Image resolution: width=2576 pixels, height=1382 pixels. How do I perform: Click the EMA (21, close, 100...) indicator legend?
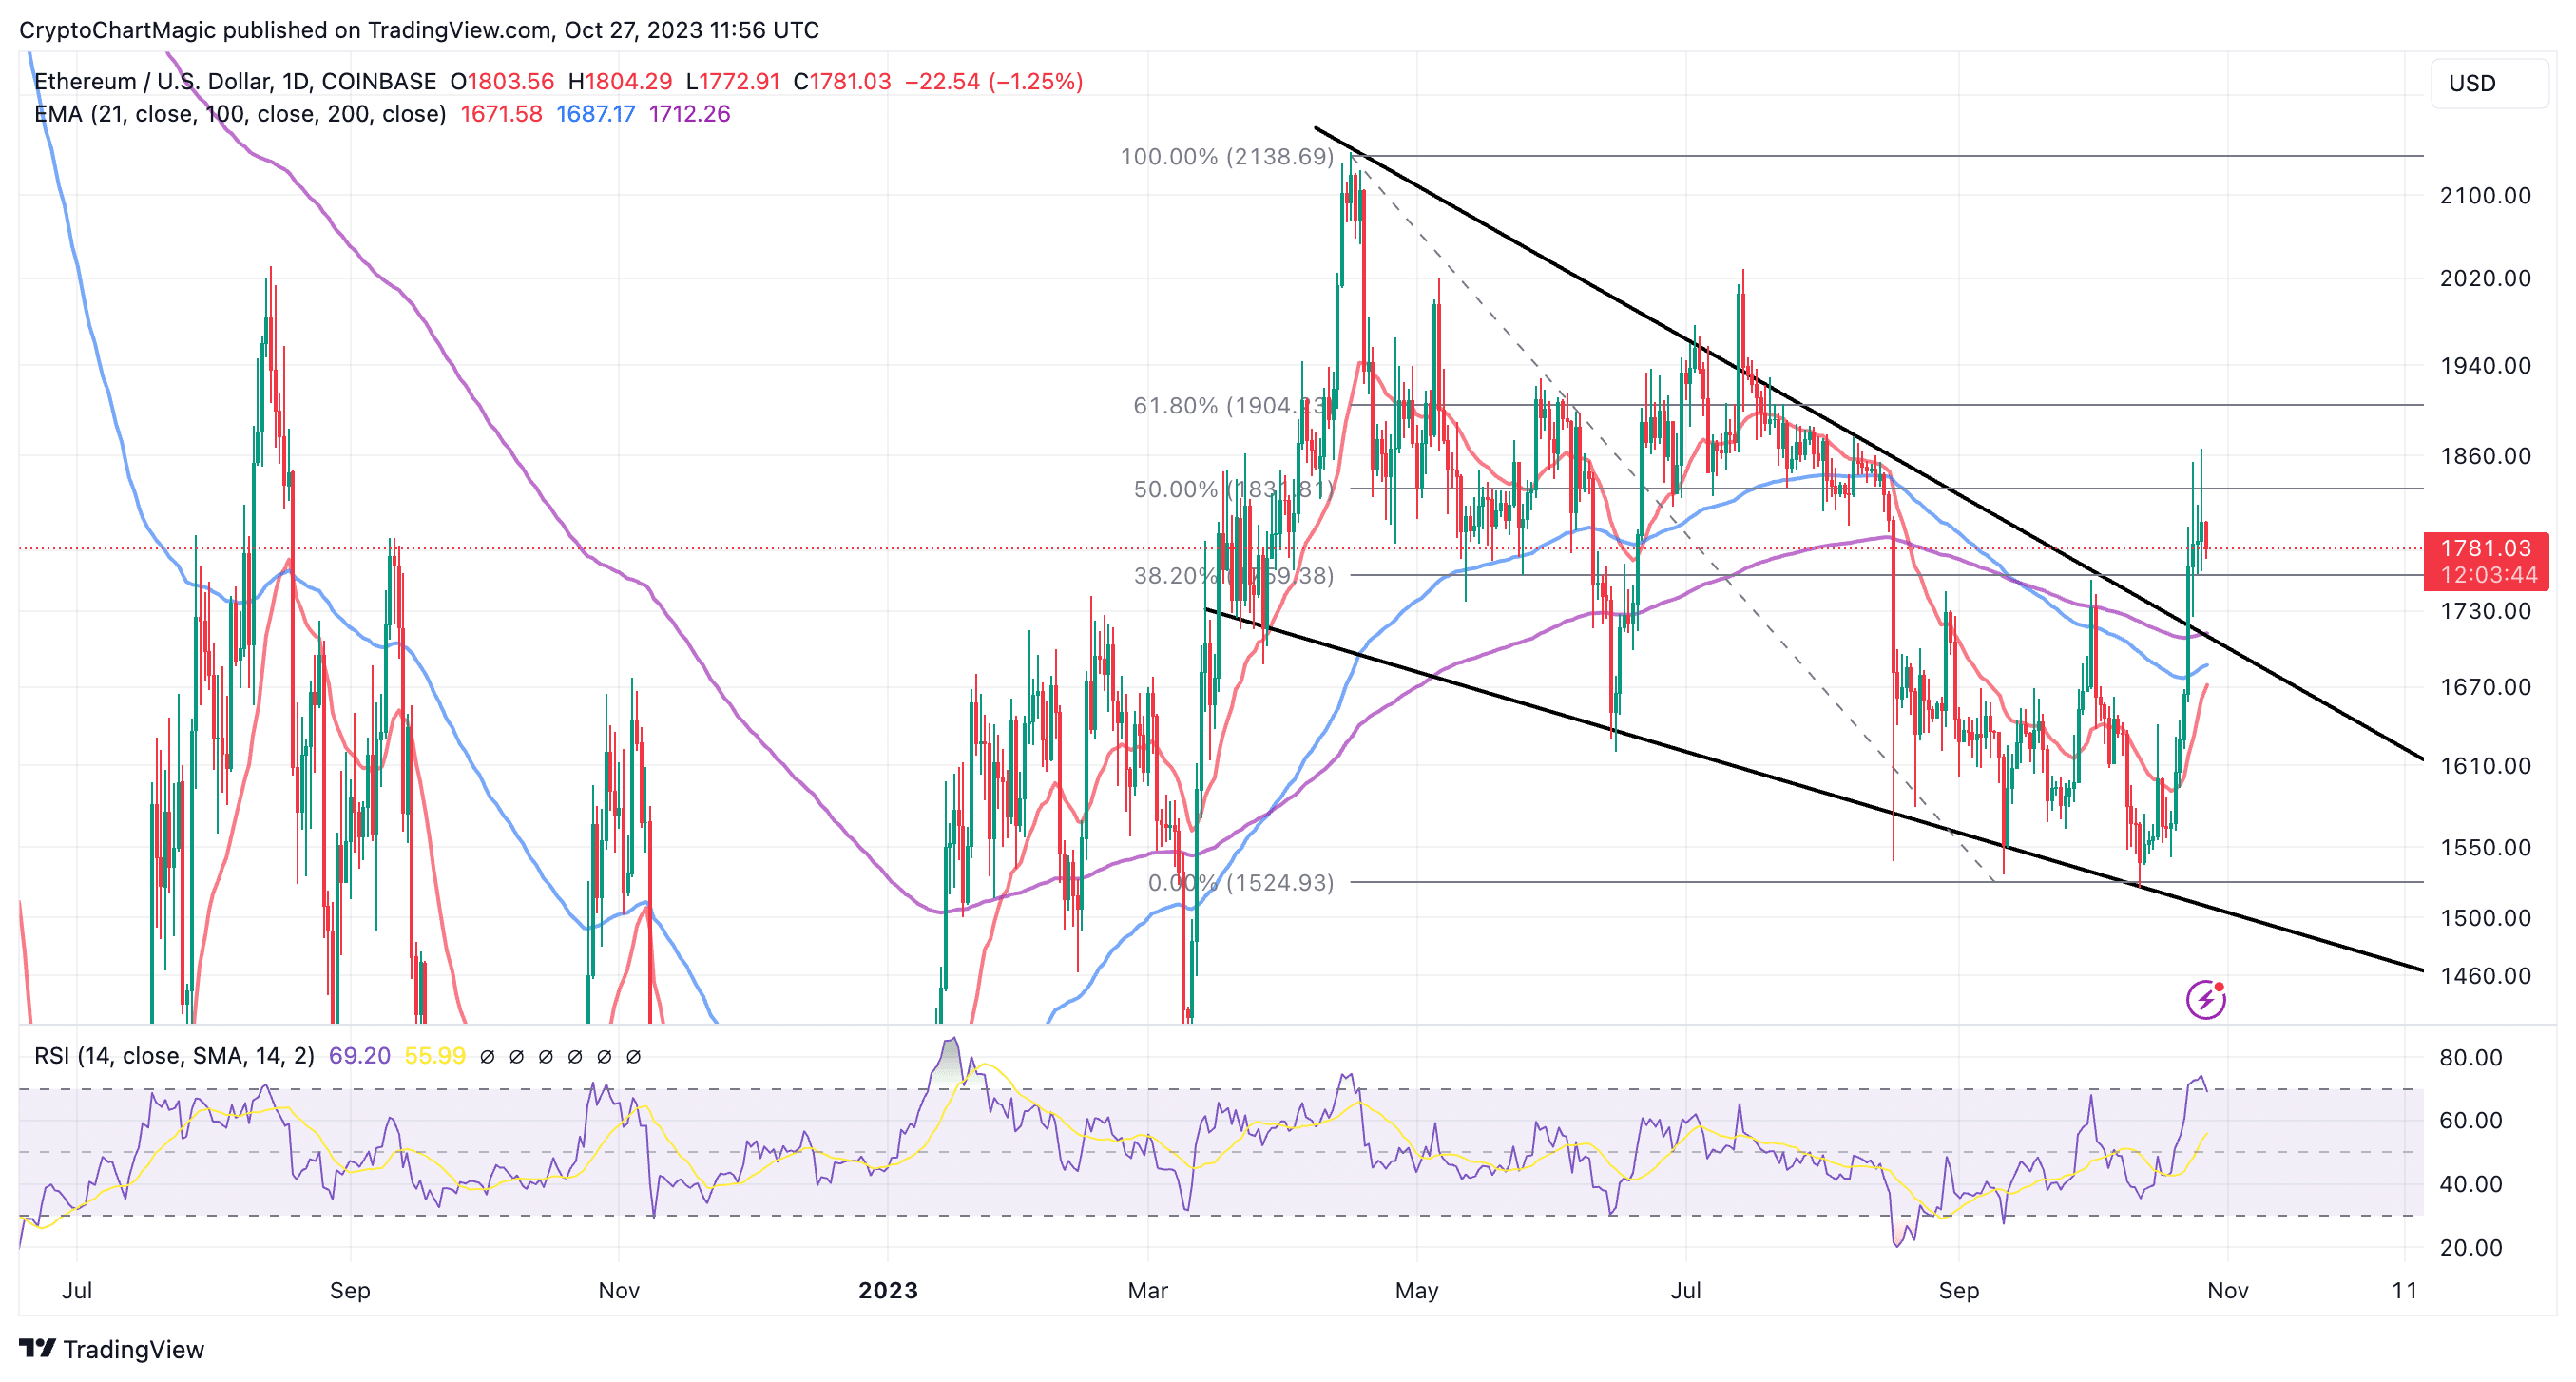[x=240, y=114]
